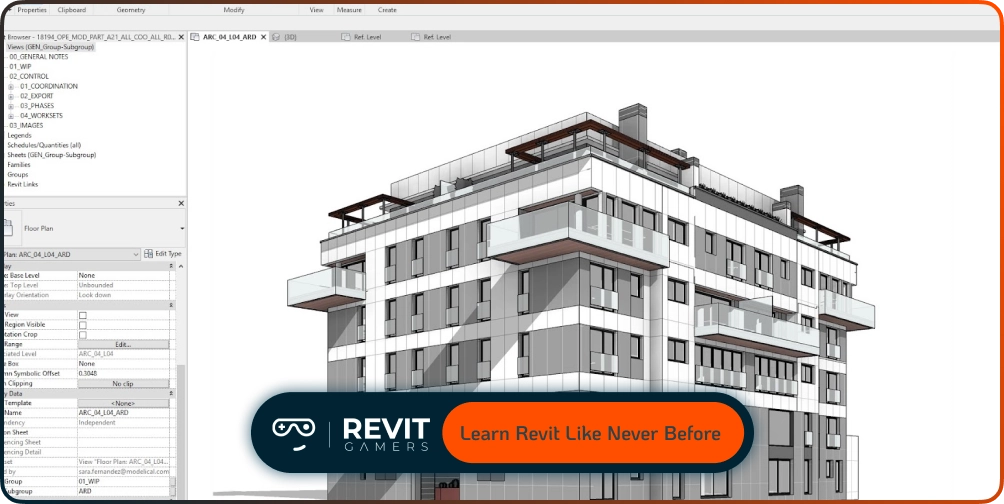This screenshot has height=504, width=1004.
Task: Open the View ribbon panel label
Action: point(316,10)
